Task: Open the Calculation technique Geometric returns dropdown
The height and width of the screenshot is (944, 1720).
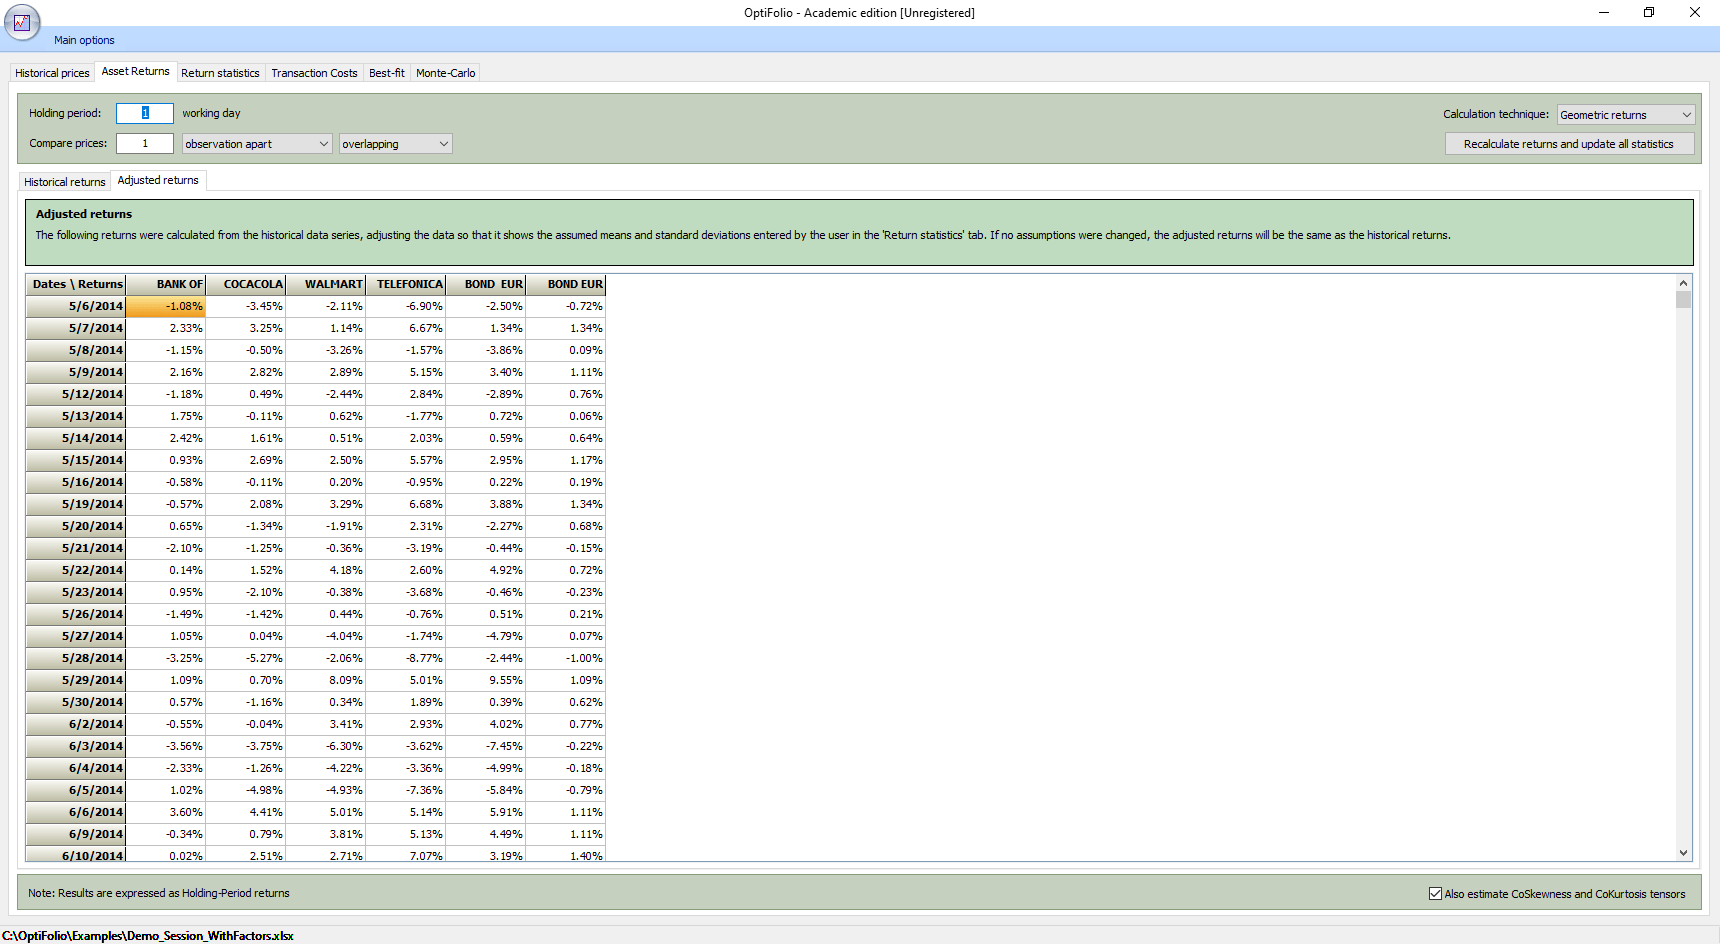Action: click(x=1625, y=115)
